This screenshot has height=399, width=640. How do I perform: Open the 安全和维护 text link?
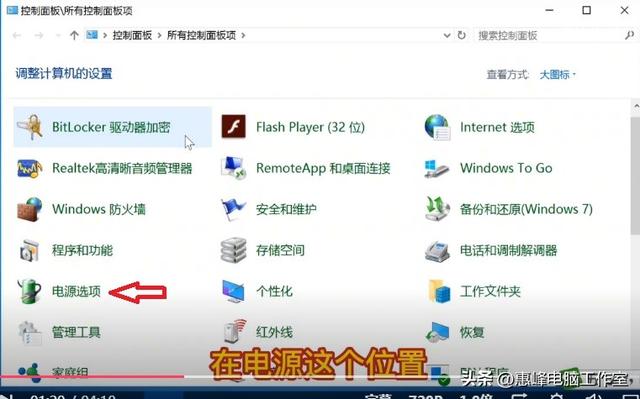[286, 209]
